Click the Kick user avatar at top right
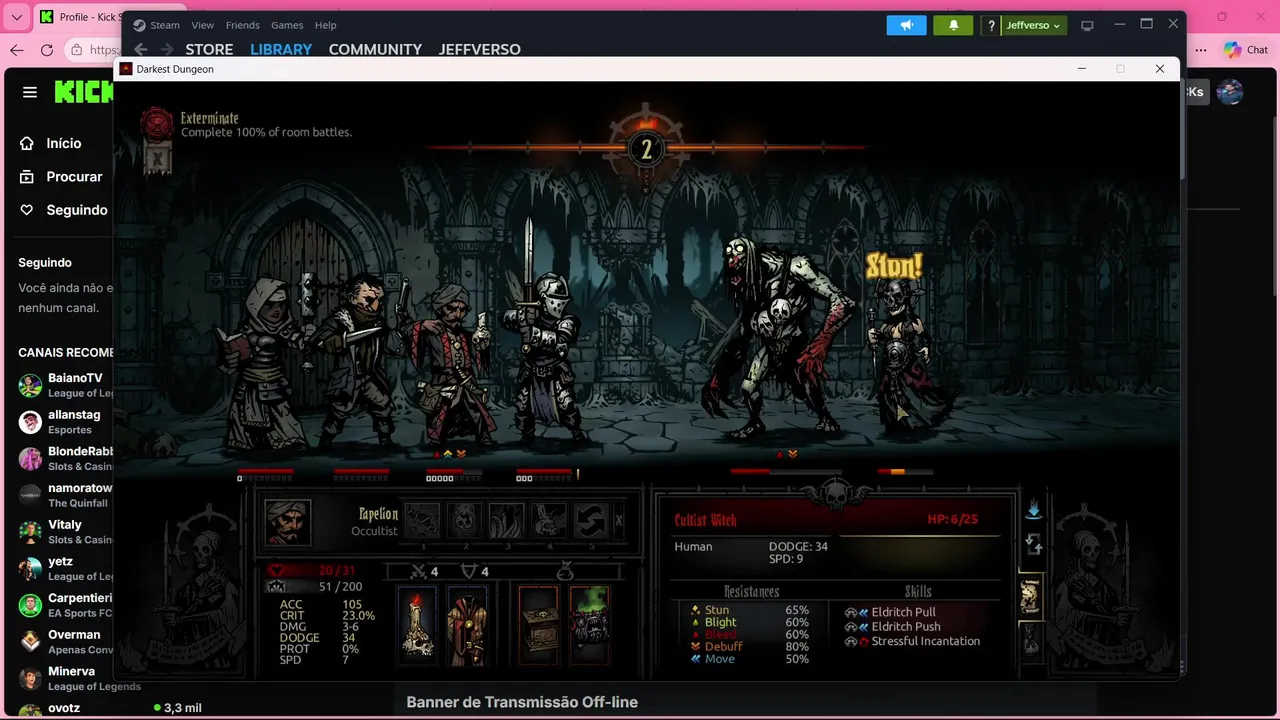1280x720 pixels. tap(1229, 92)
